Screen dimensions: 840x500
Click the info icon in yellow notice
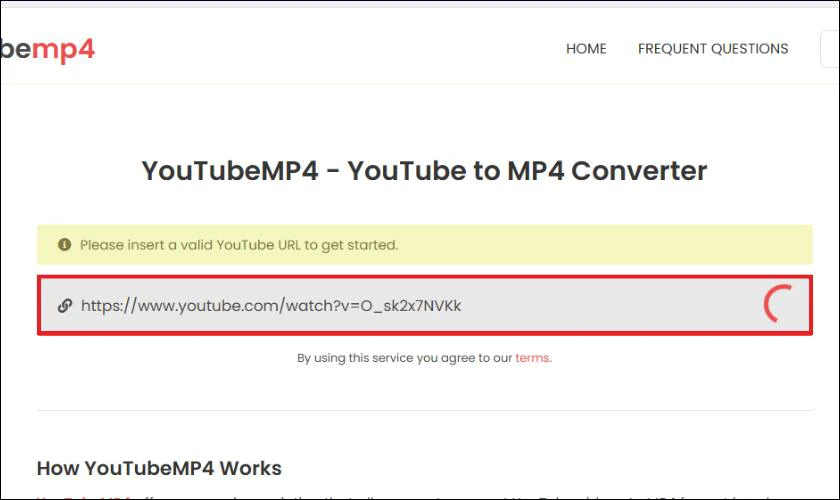pyautogui.click(x=64, y=244)
